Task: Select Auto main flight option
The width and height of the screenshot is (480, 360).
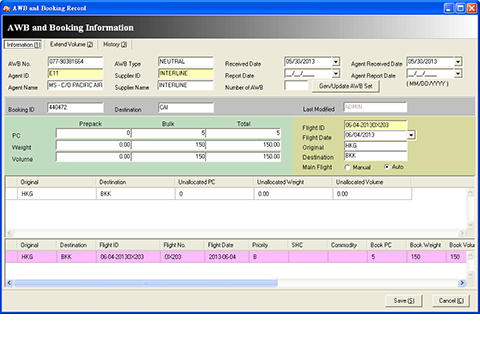Action: [386, 167]
